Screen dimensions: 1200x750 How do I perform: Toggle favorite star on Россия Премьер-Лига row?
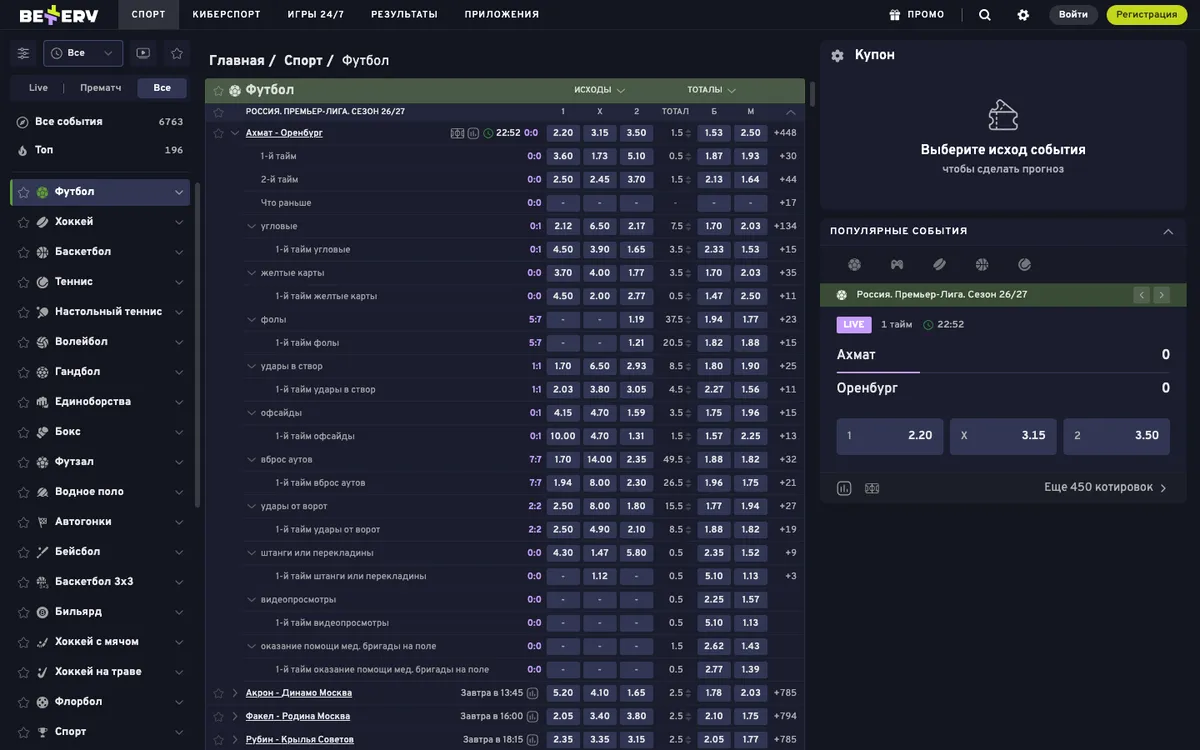(x=218, y=112)
